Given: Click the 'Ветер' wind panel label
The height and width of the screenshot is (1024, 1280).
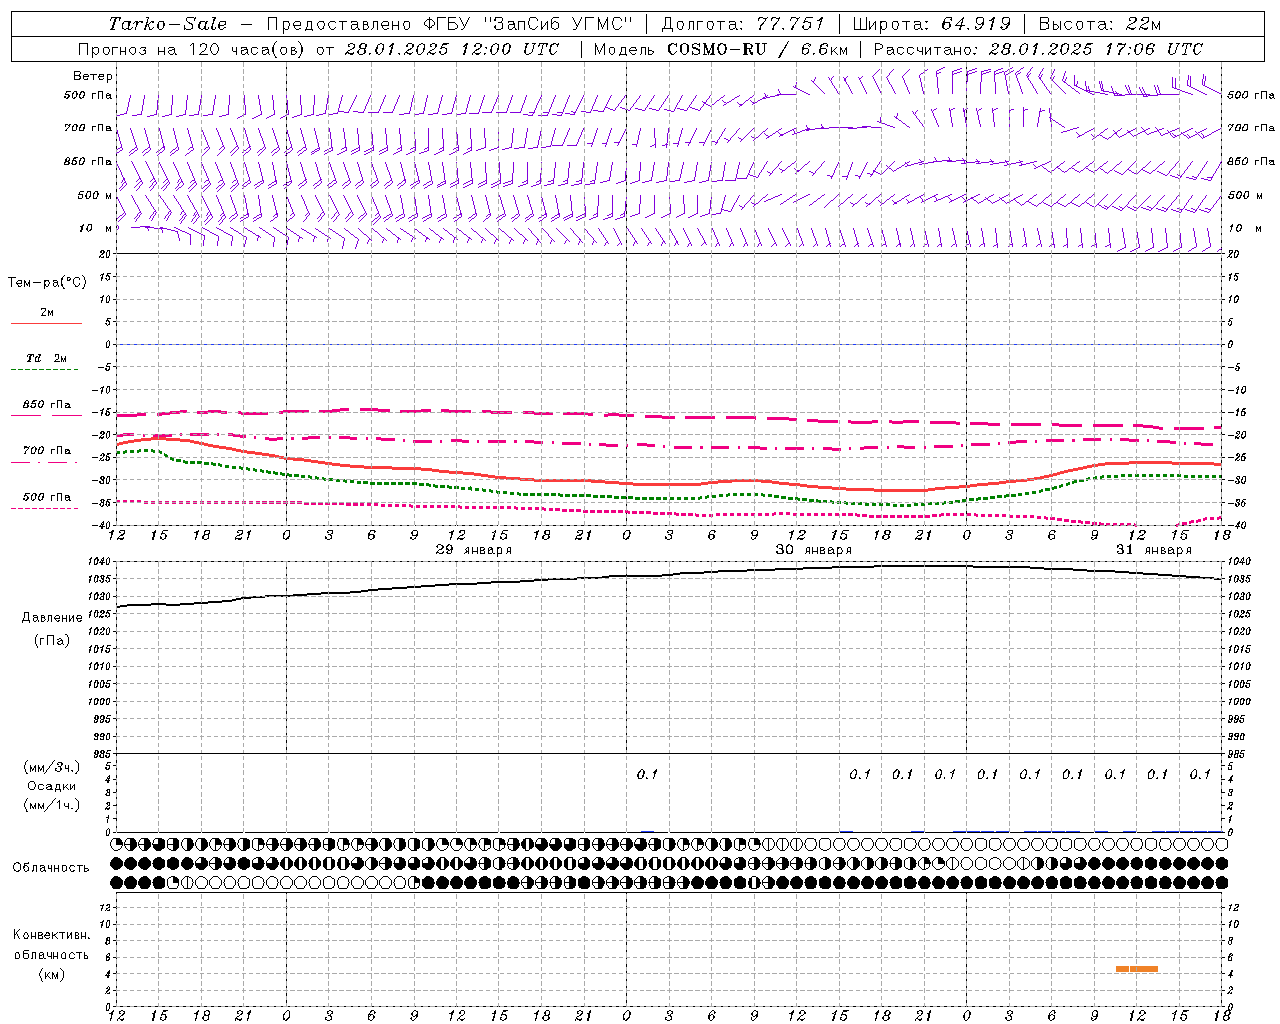Looking at the screenshot, I should click(93, 76).
